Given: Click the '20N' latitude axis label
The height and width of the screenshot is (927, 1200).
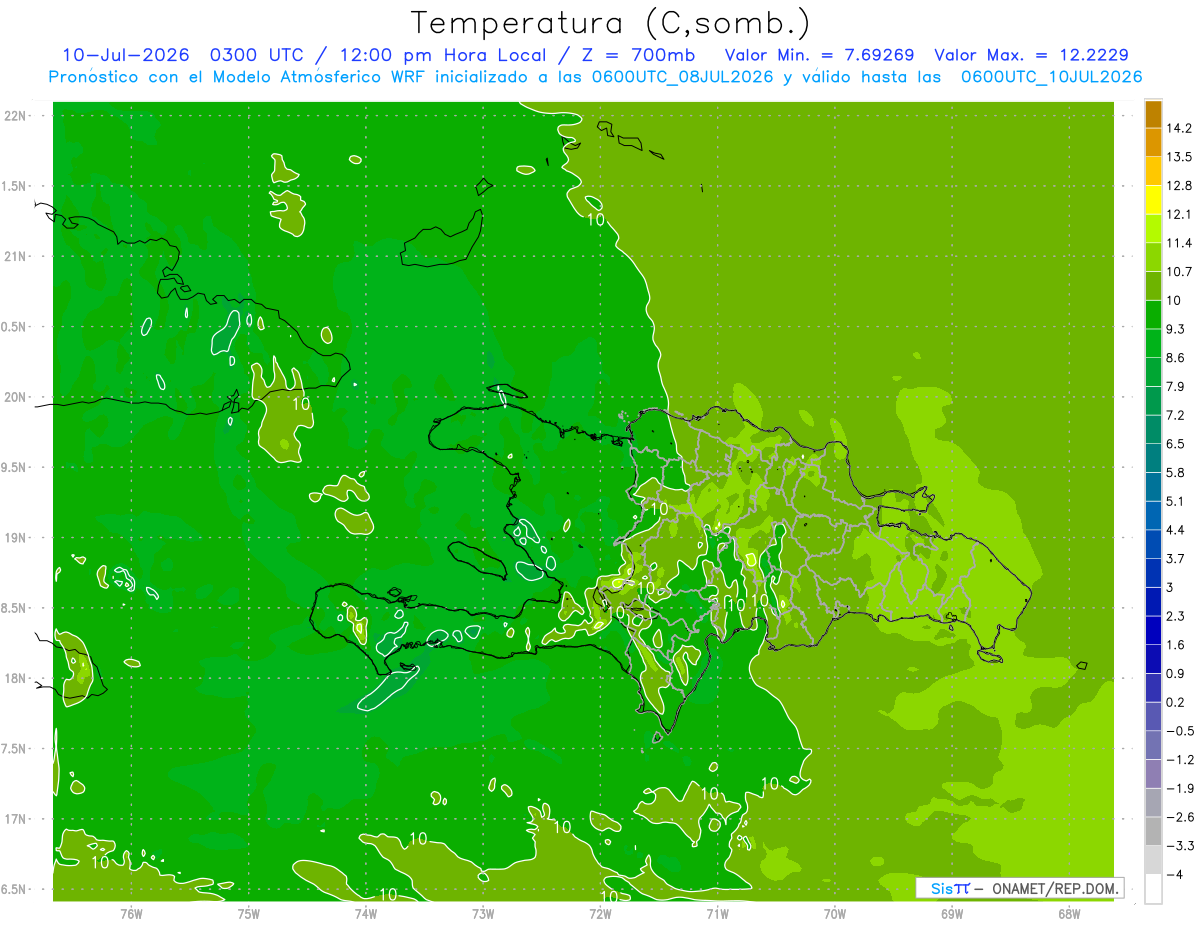Looking at the screenshot, I should (16, 397).
